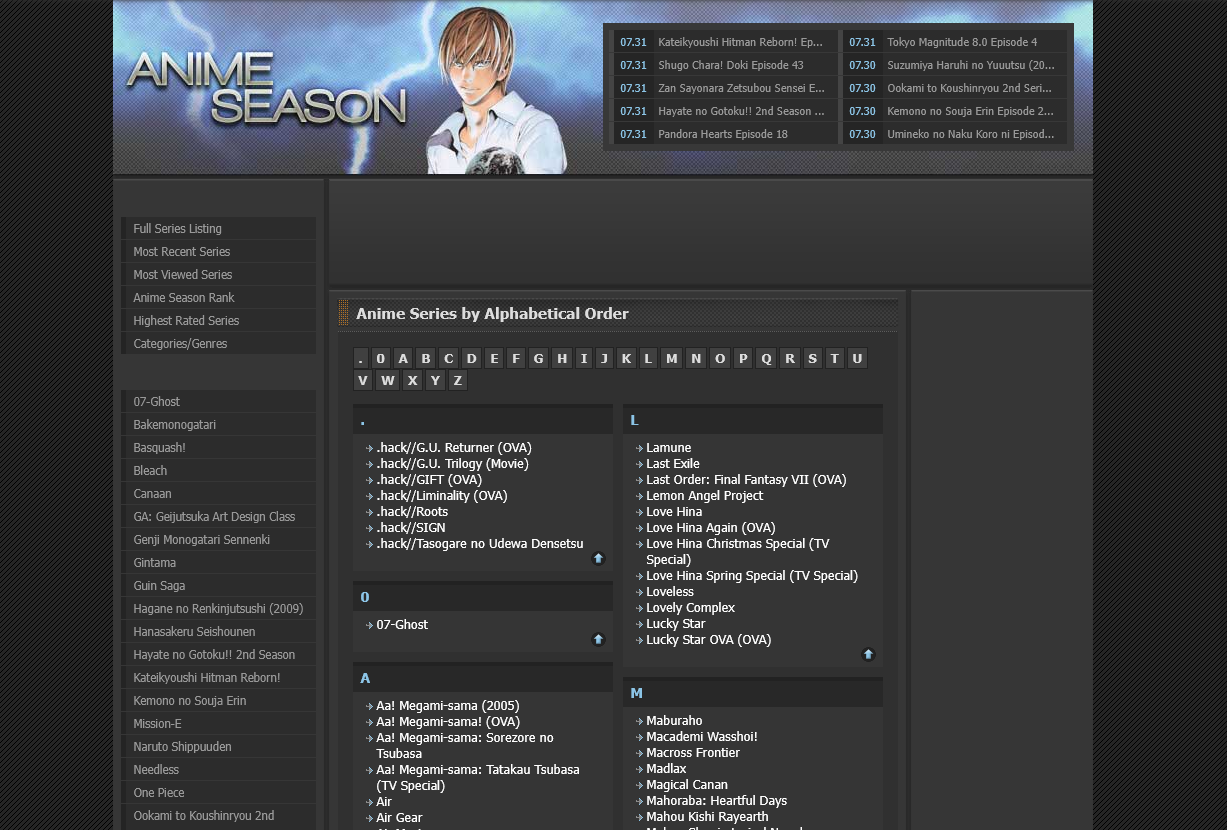Jump to letter B in alphabet index
1227x830 pixels.
coord(426,358)
